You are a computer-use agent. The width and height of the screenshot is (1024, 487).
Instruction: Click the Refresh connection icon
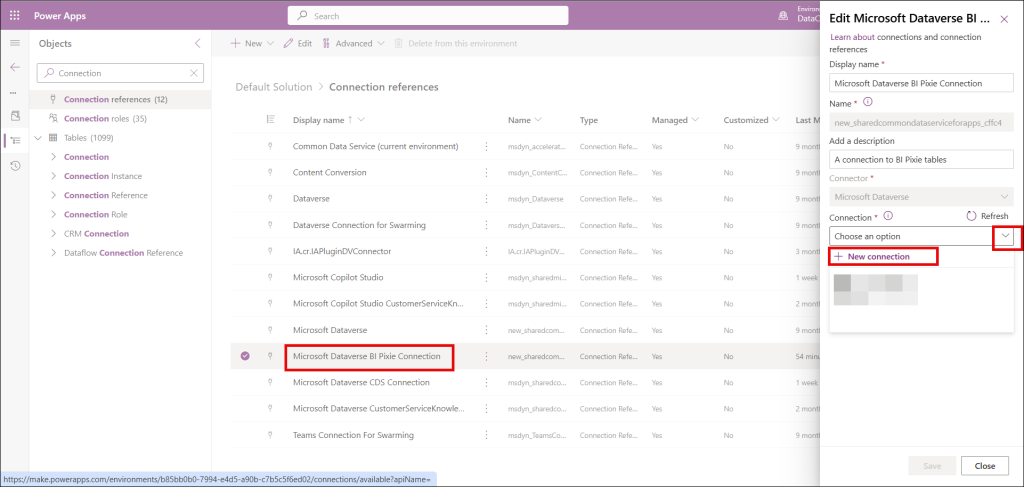coord(970,216)
